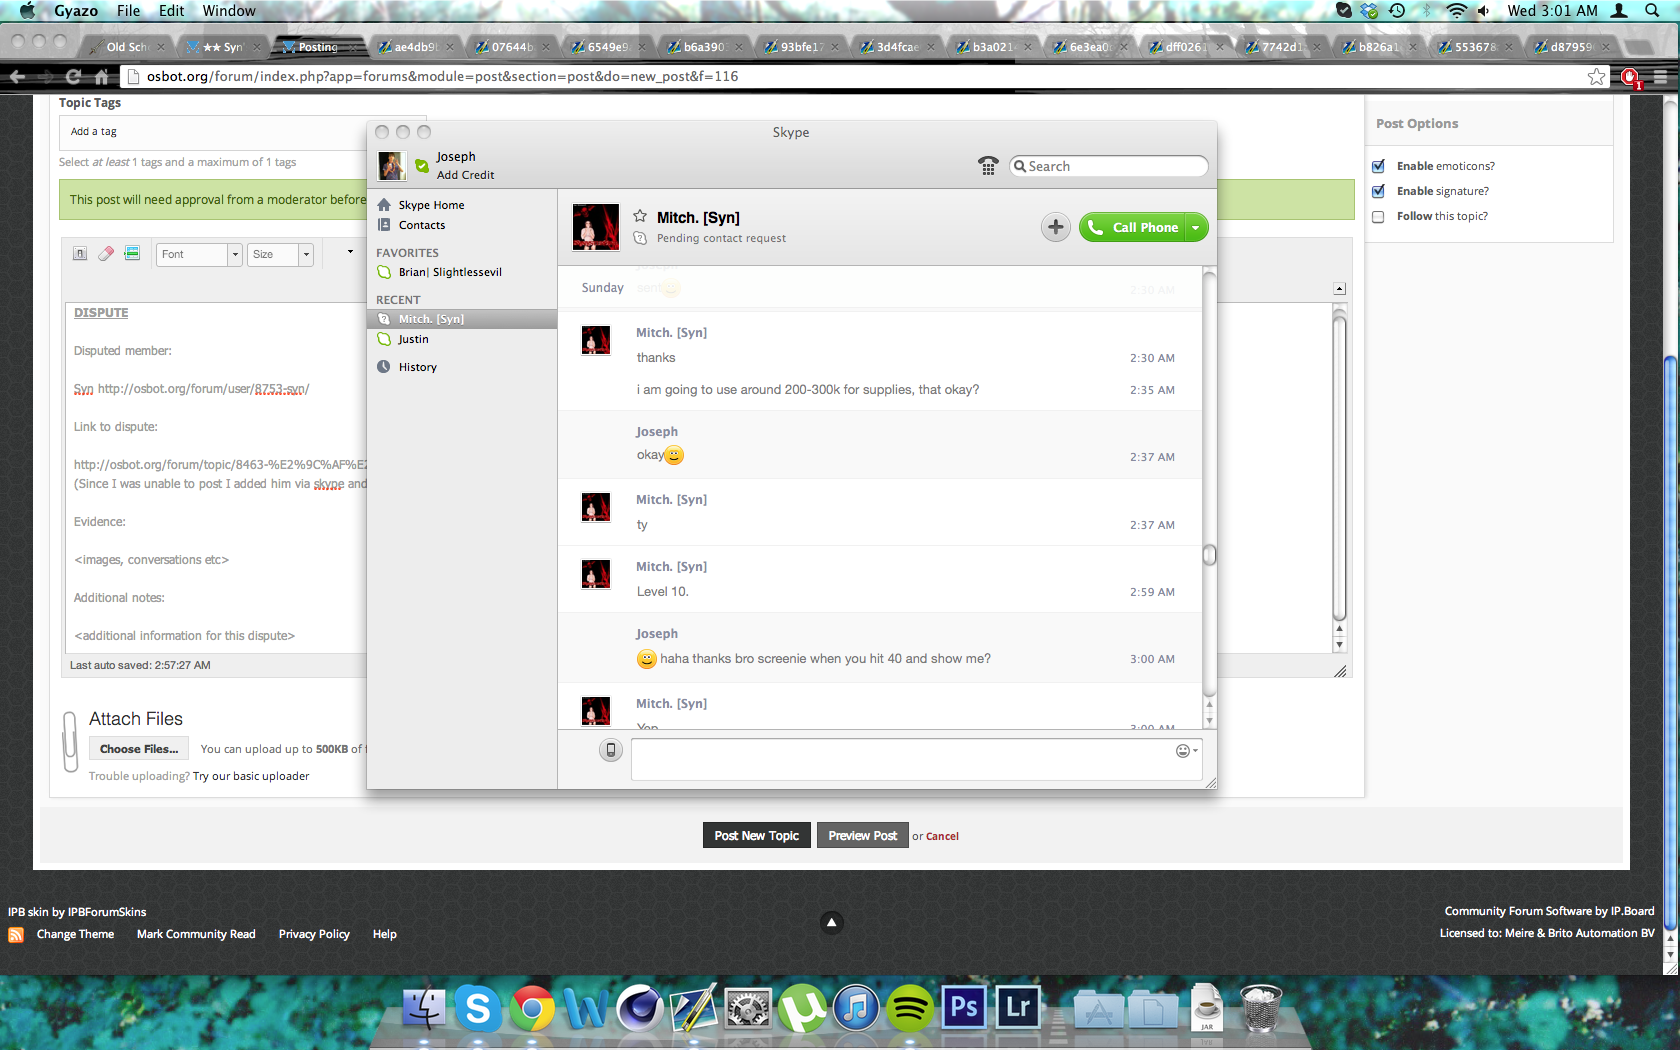Image resolution: width=1680 pixels, height=1050 pixels.
Task: Open Cinema 4D from the dock
Action: click(640, 1007)
